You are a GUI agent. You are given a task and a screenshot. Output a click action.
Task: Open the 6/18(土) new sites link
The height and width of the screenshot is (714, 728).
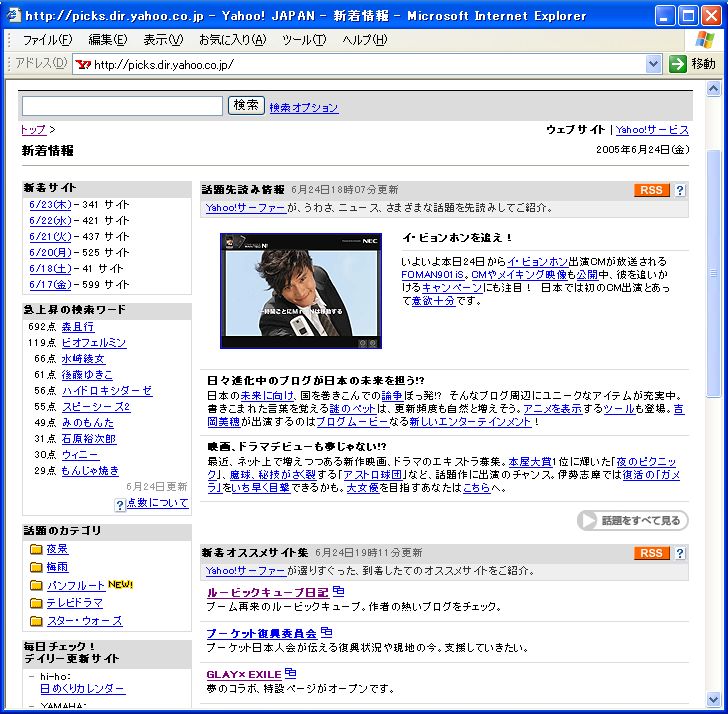(x=50, y=269)
